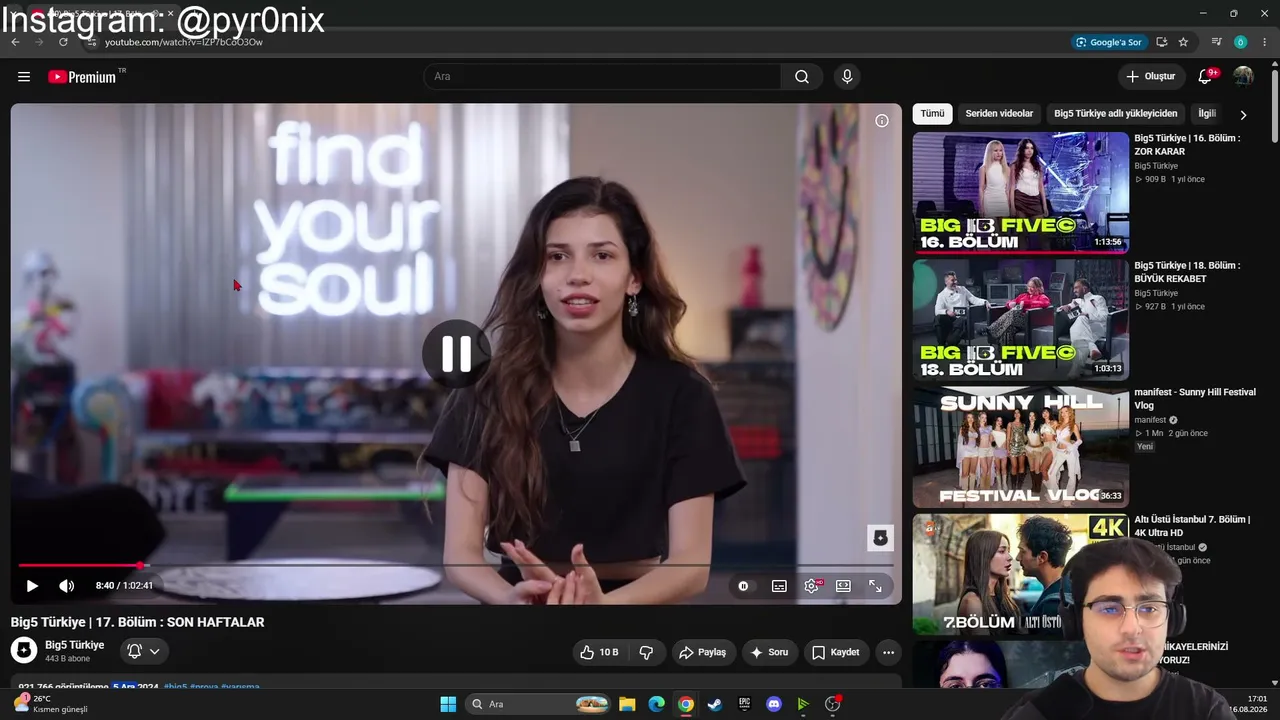Viewport: 1280px width, 720px height.
Task: Click the taskbar search box Ara
Action: 539,704
